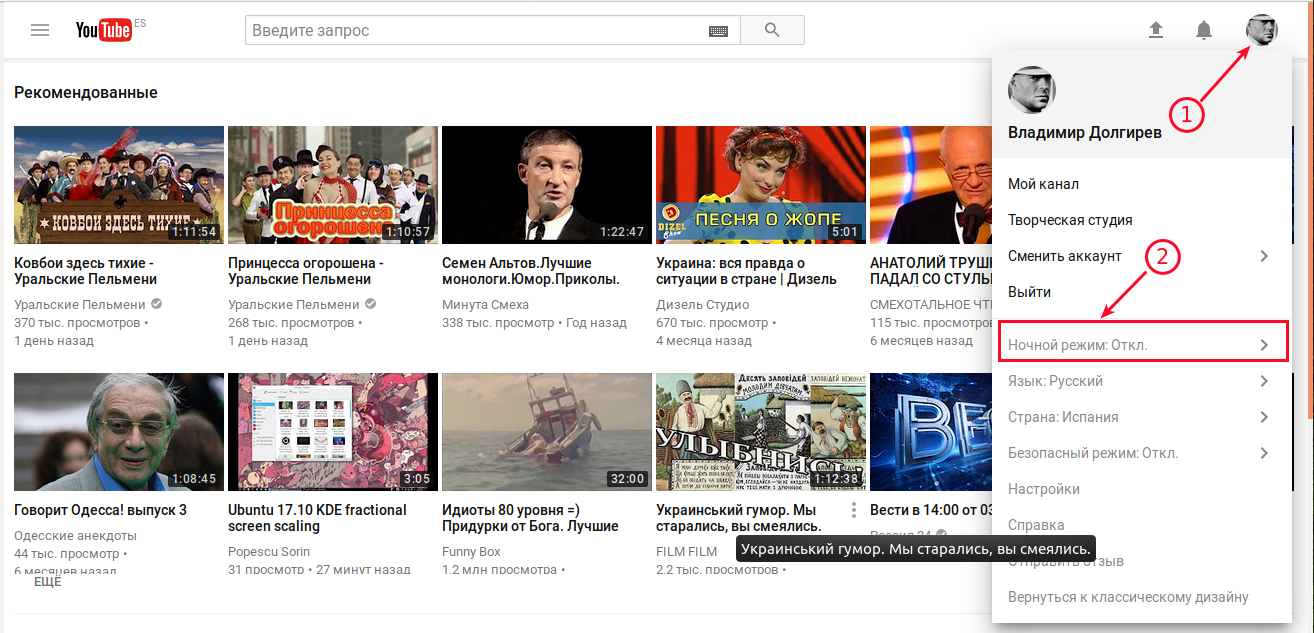This screenshot has height=633, width=1314.
Task: Open channel Popescu Sorin
Action: point(269,551)
